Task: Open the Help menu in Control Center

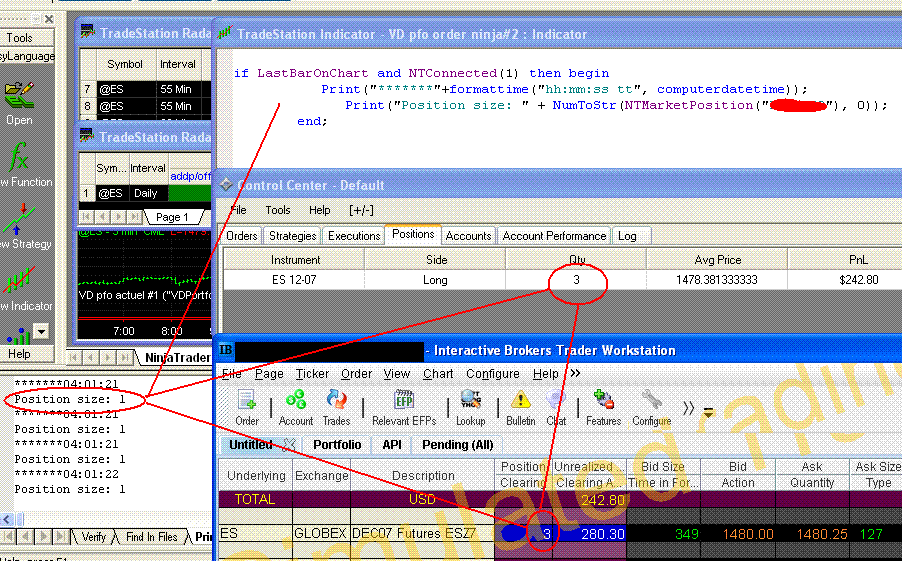Action: [319, 210]
